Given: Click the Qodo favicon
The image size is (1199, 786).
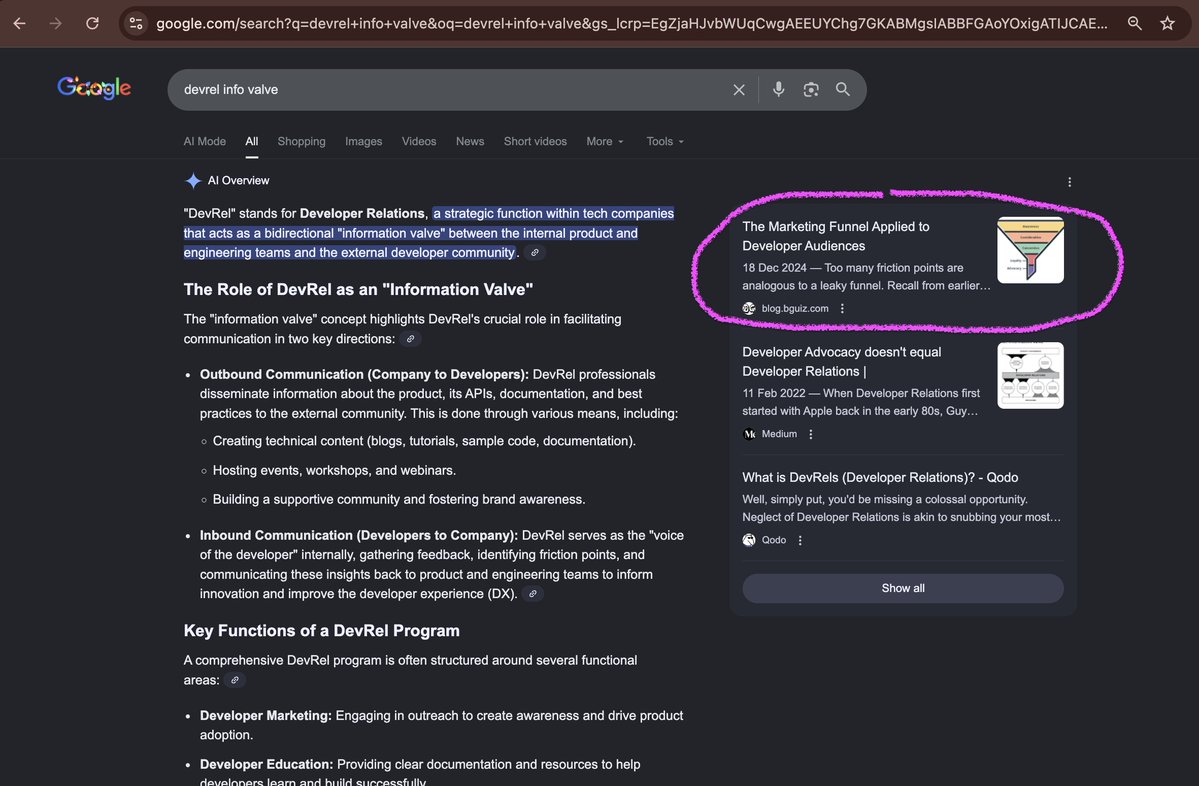Looking at the screenshot, I should (749, 541).
